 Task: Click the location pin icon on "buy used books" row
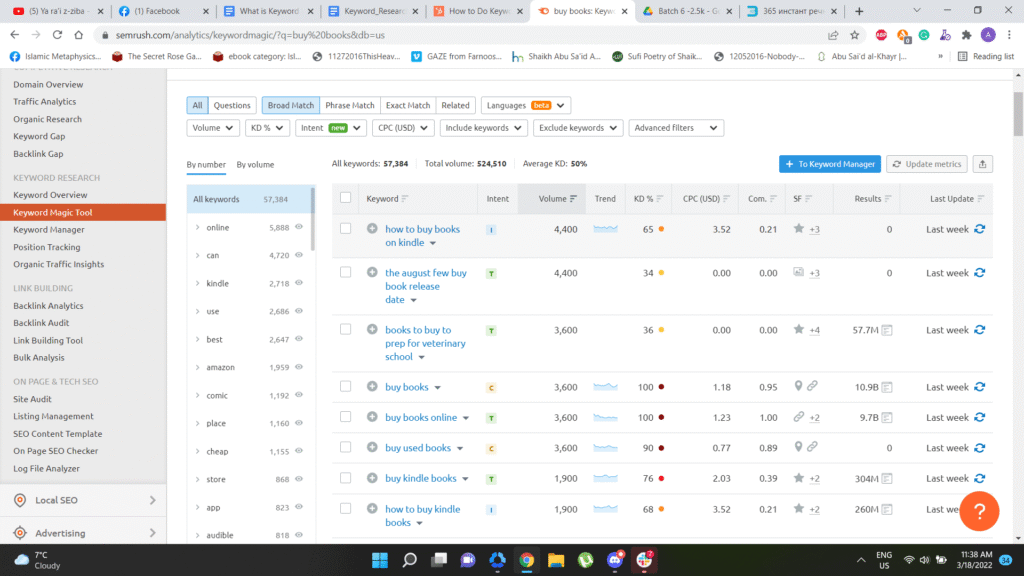pyautogui.click(x=797, y=447)
